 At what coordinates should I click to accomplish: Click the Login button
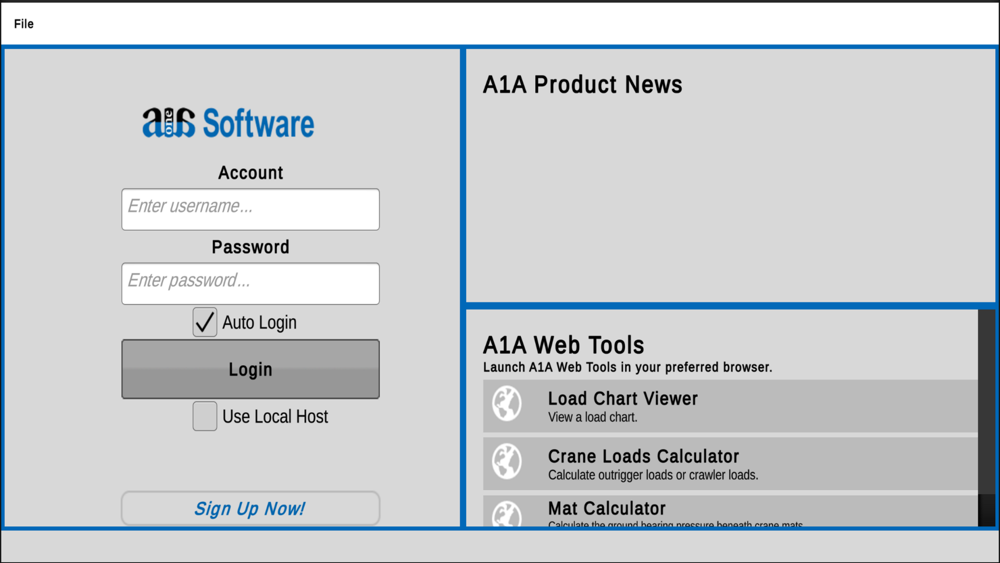[x=251, y=369]
